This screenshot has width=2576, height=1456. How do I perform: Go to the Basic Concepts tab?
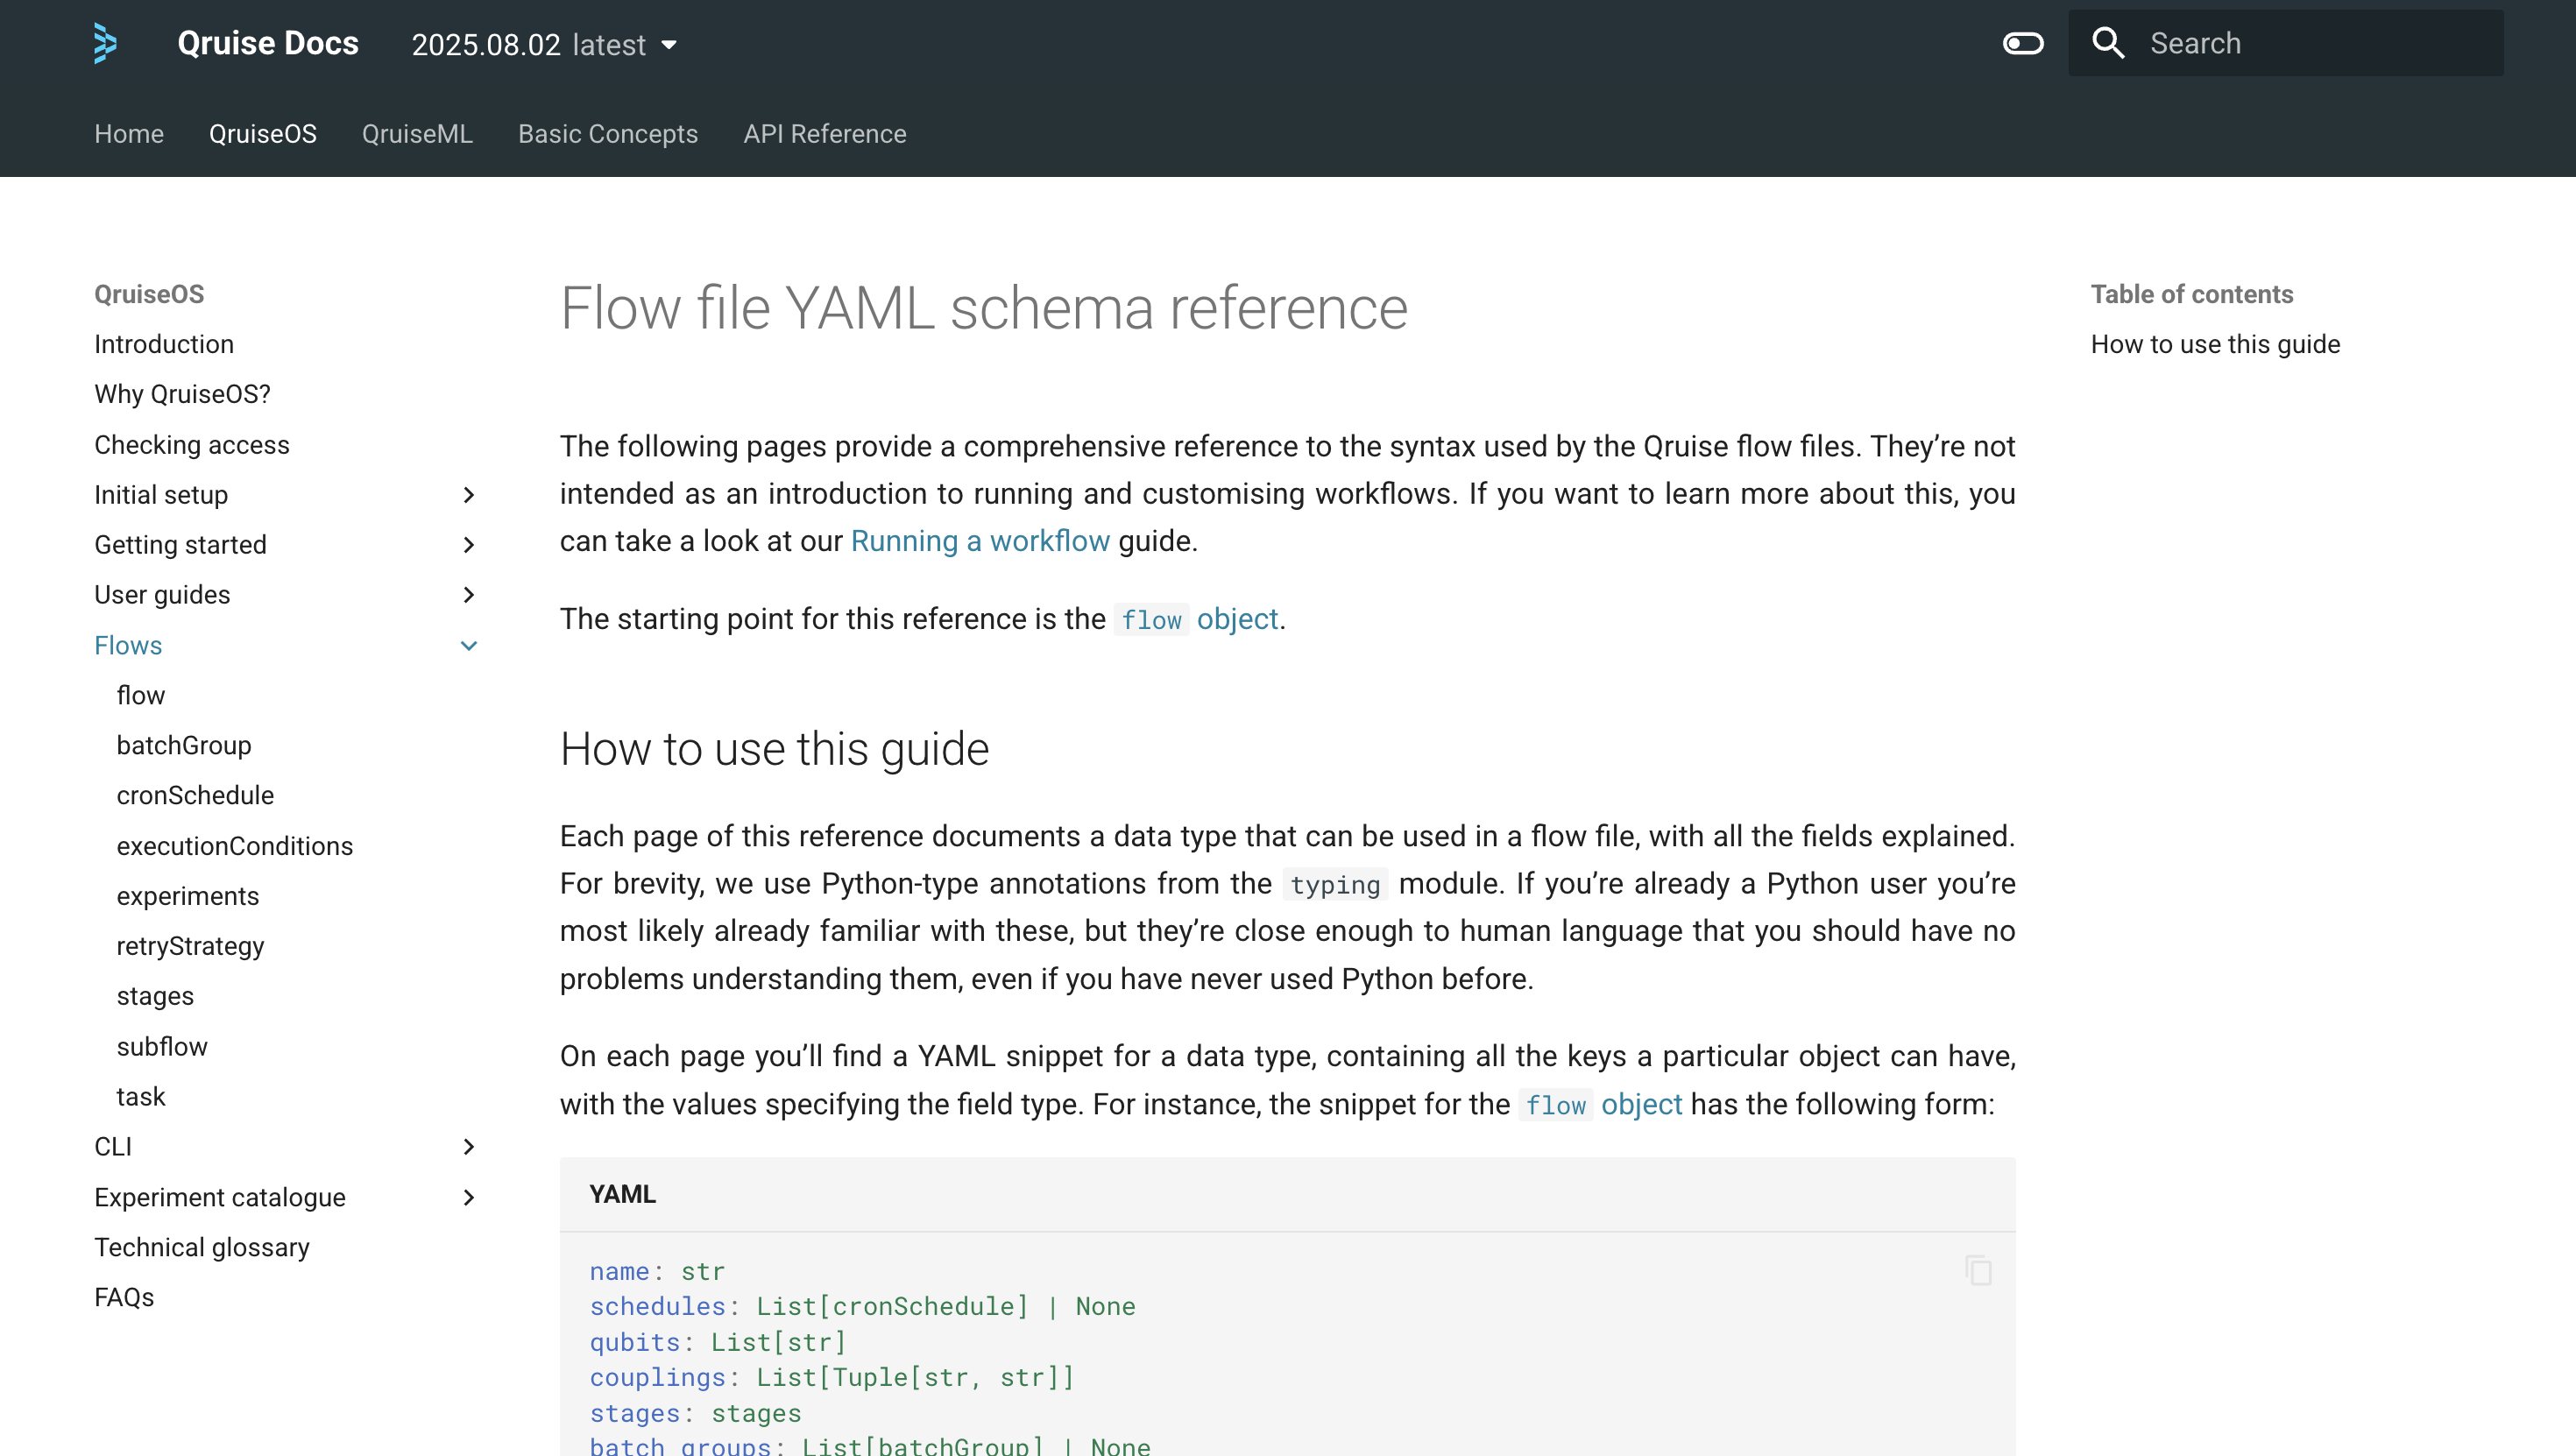pyautogui.click(x=607, y=134)
